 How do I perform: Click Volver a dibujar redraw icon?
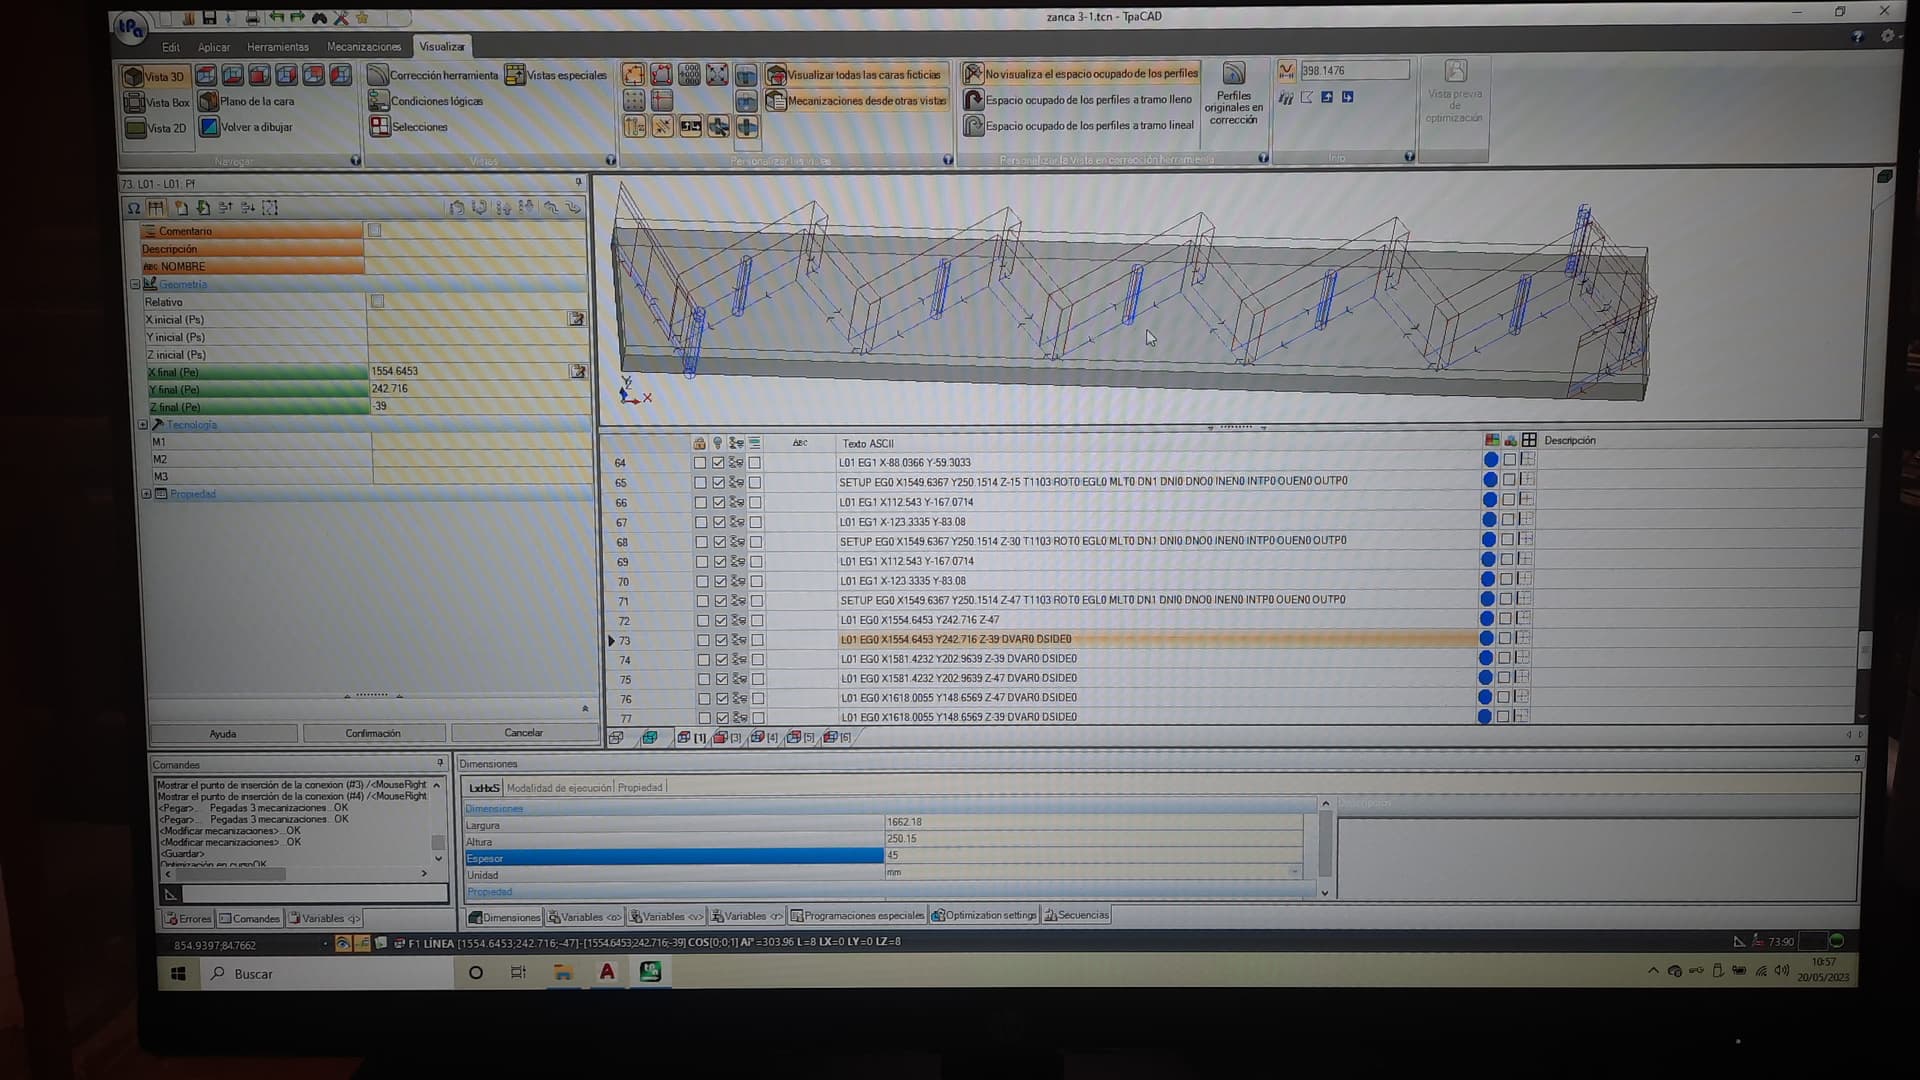tap(209, 127)
